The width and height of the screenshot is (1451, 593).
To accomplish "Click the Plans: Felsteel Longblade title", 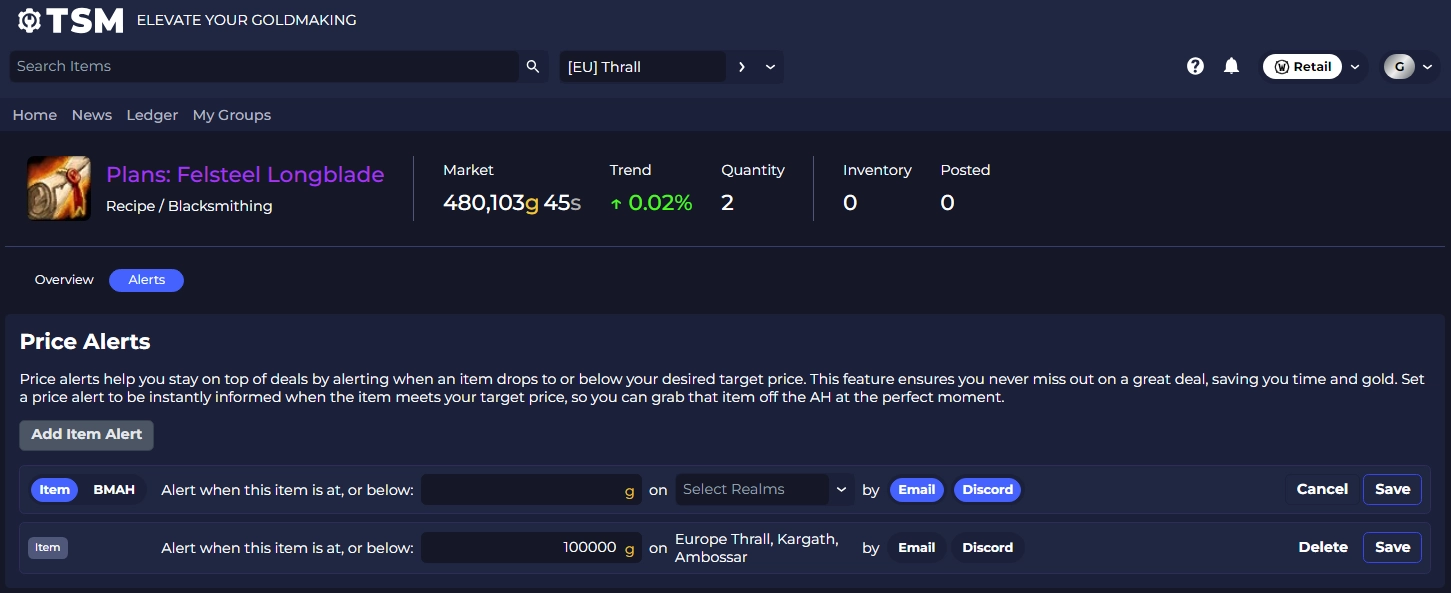I will pyautogui.click(x=245, y=175).
